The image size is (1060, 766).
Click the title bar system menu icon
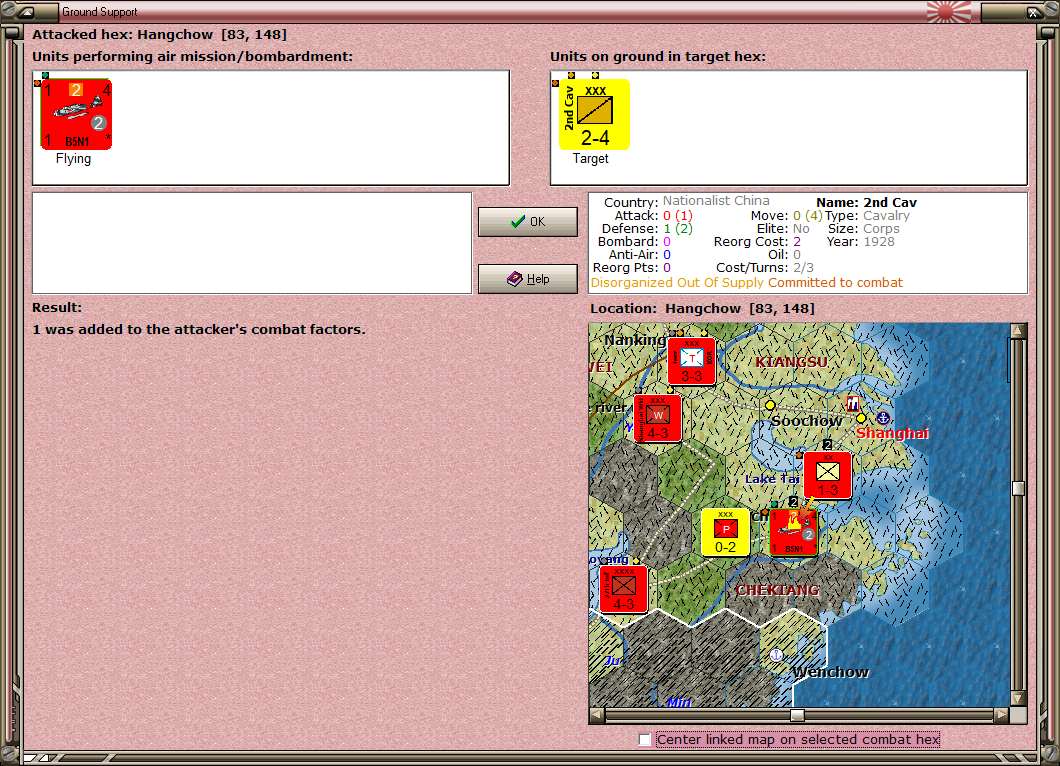coord(25,11)
